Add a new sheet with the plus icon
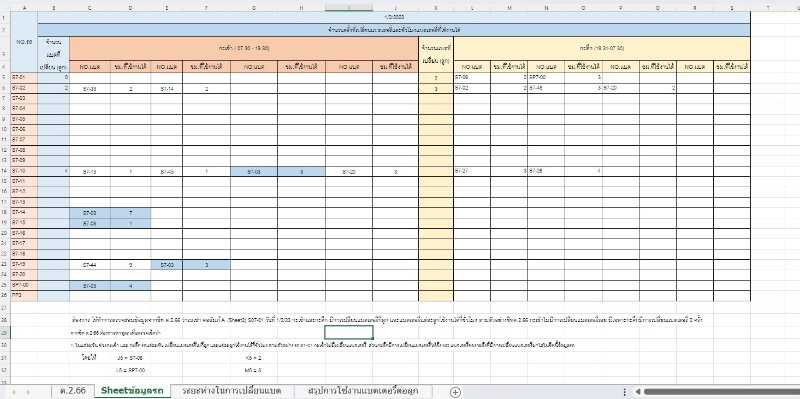The width and height of the screenshot is (800, 399). coord(456,391)
